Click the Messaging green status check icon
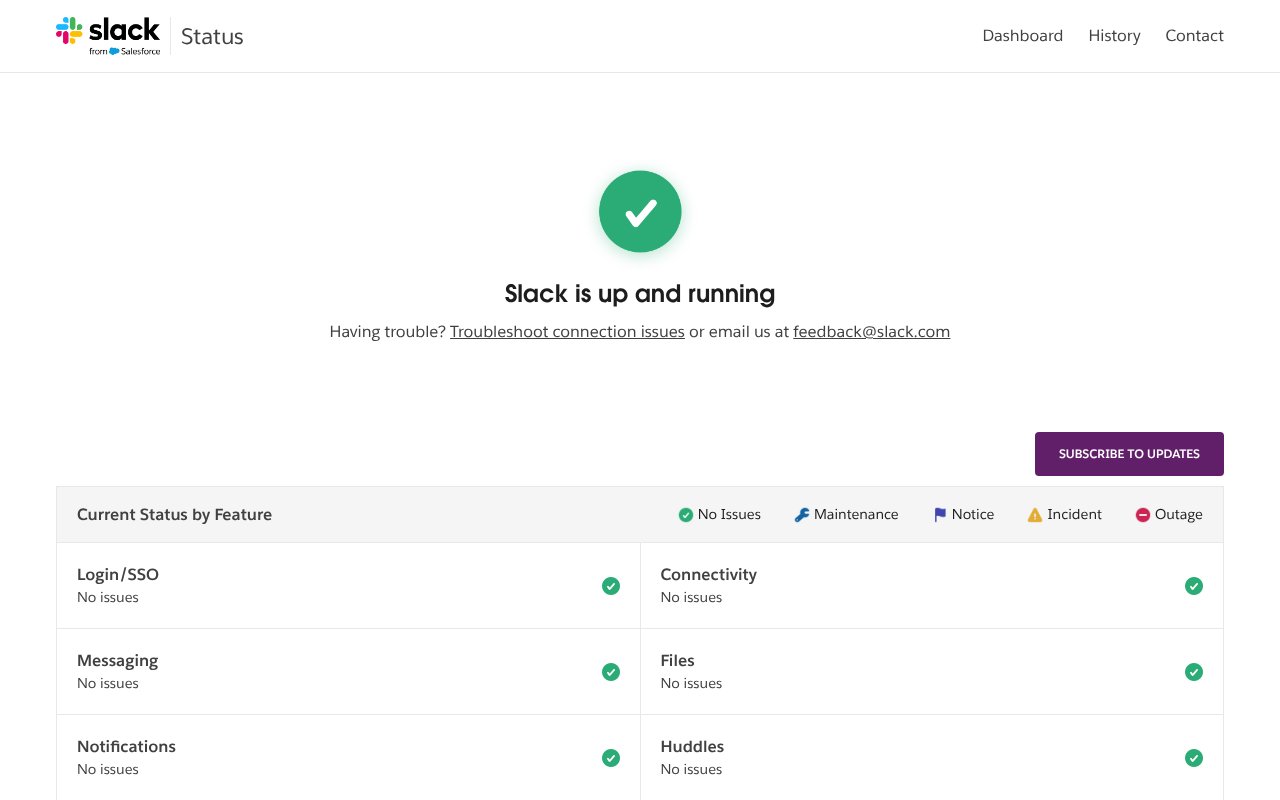This screenshot has width=1280, height=800. point(611,672)
